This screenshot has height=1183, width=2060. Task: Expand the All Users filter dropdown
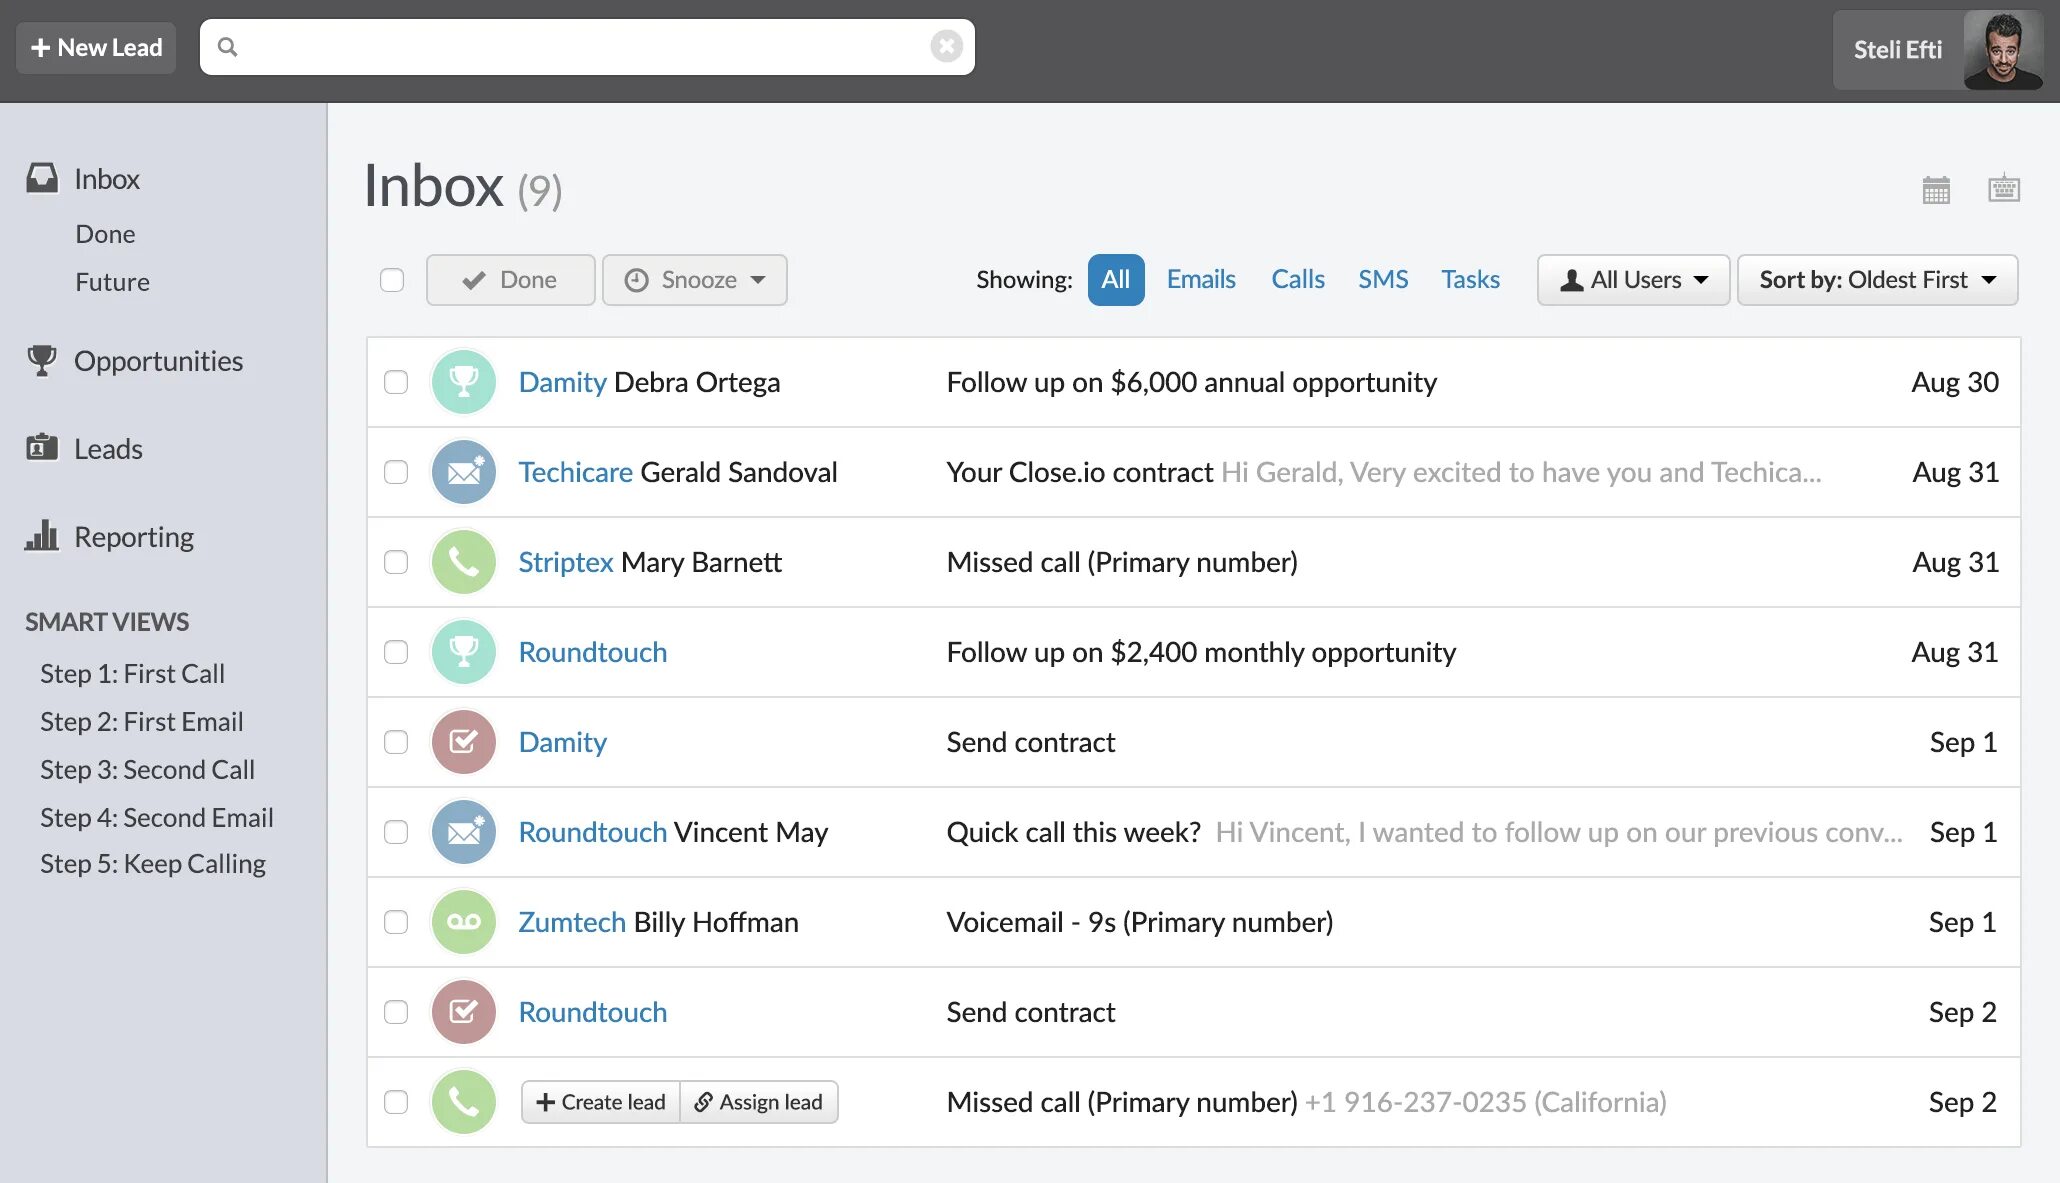tap(1634, 279)
